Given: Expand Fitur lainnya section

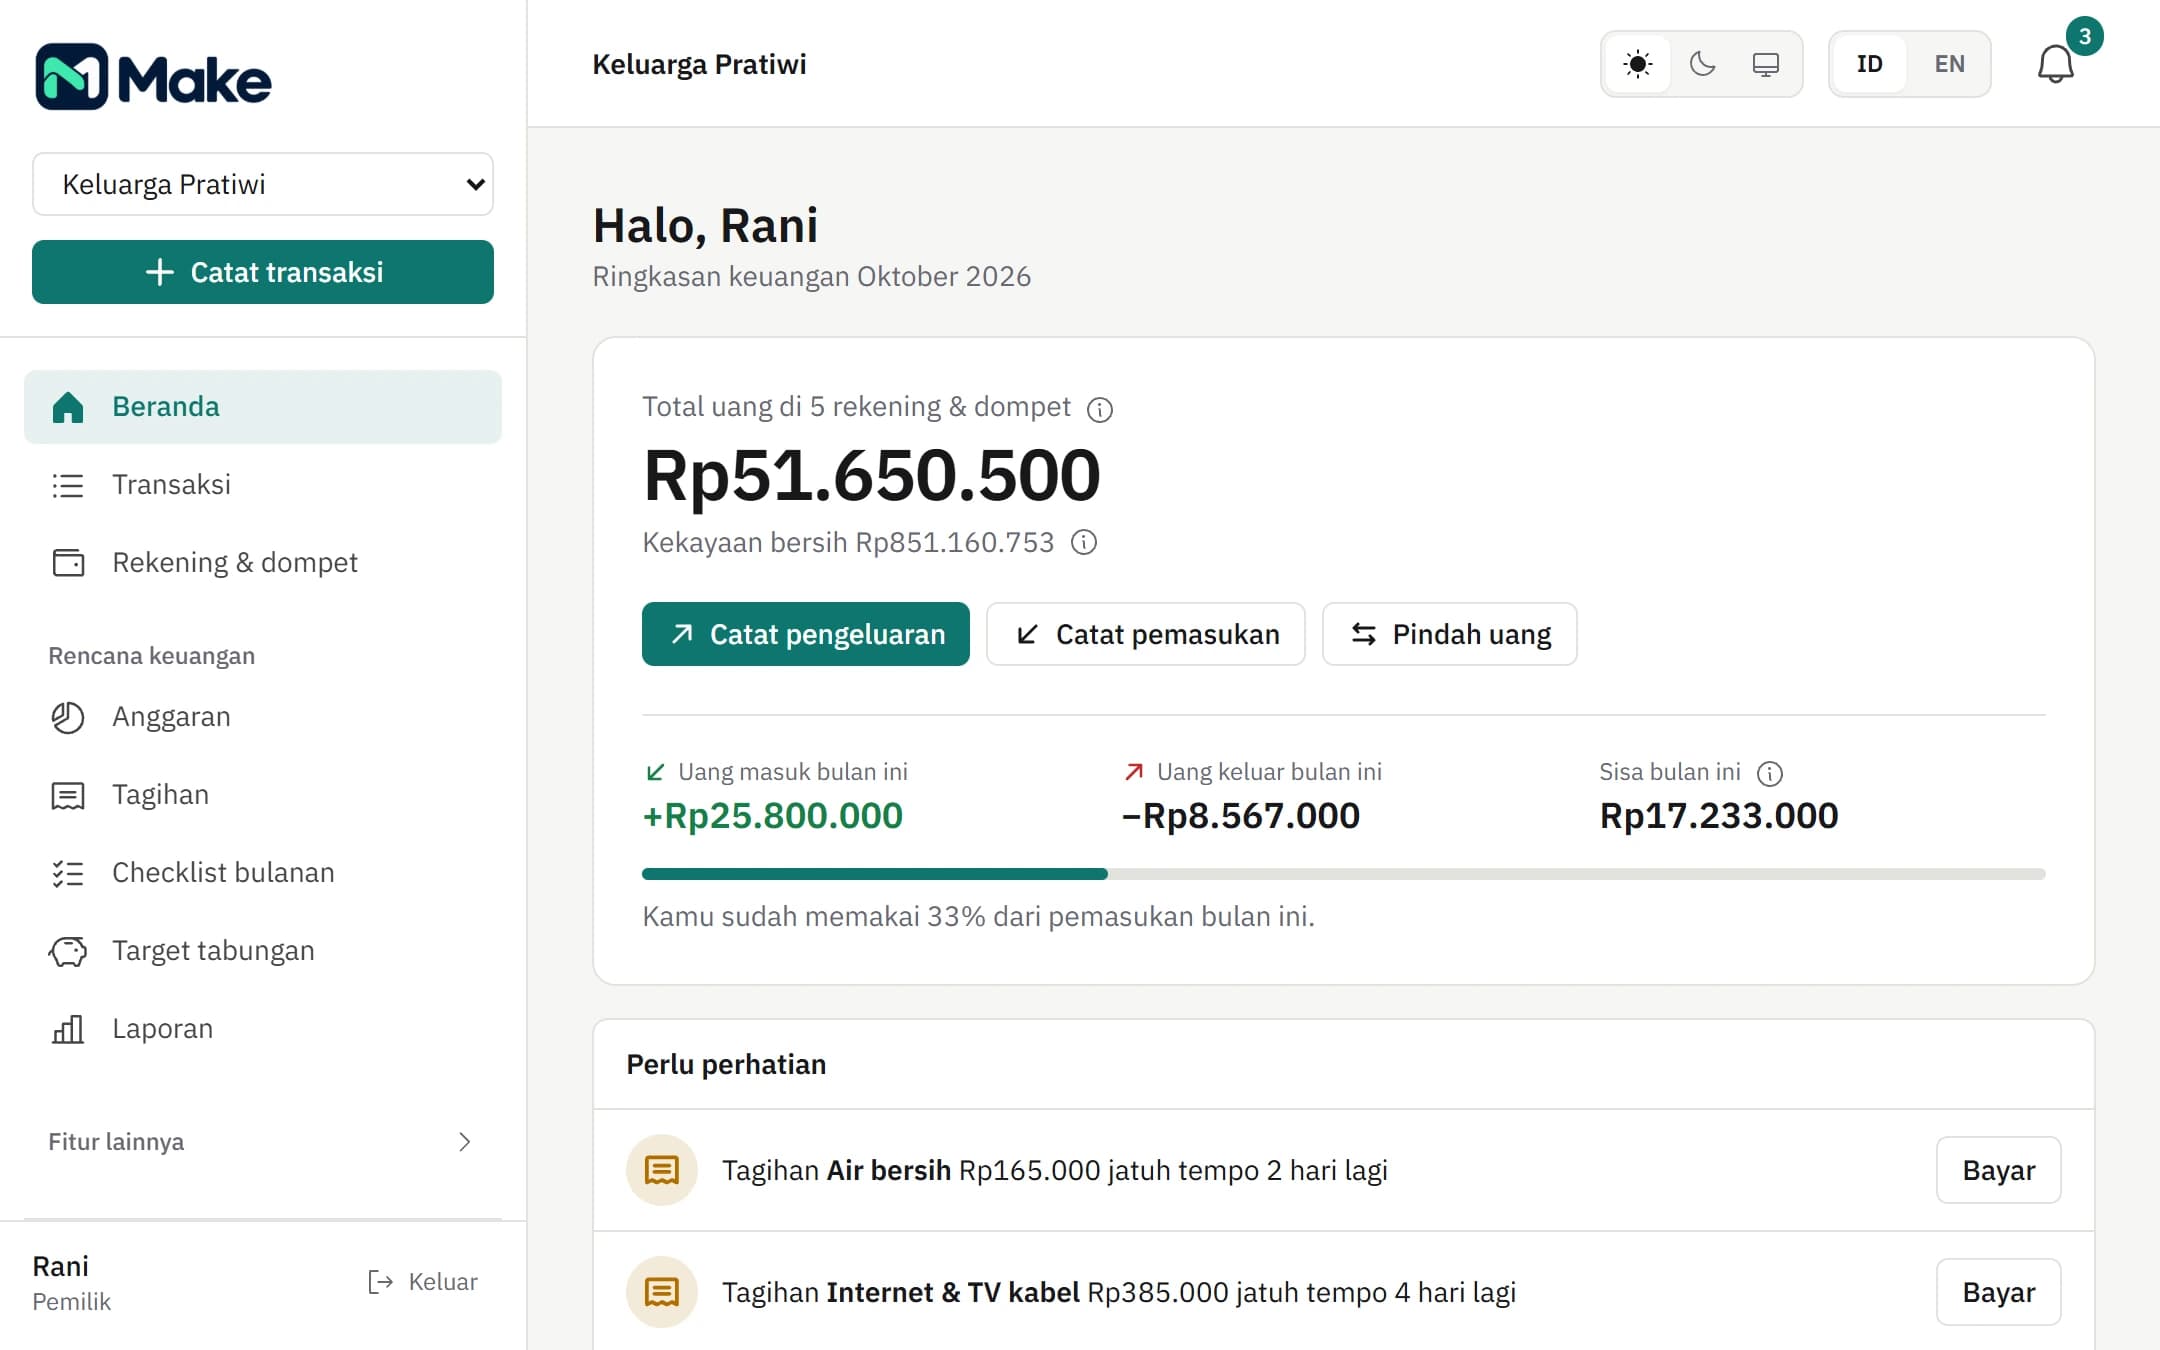Looking at the screenshot, I should pos(263,1142).
